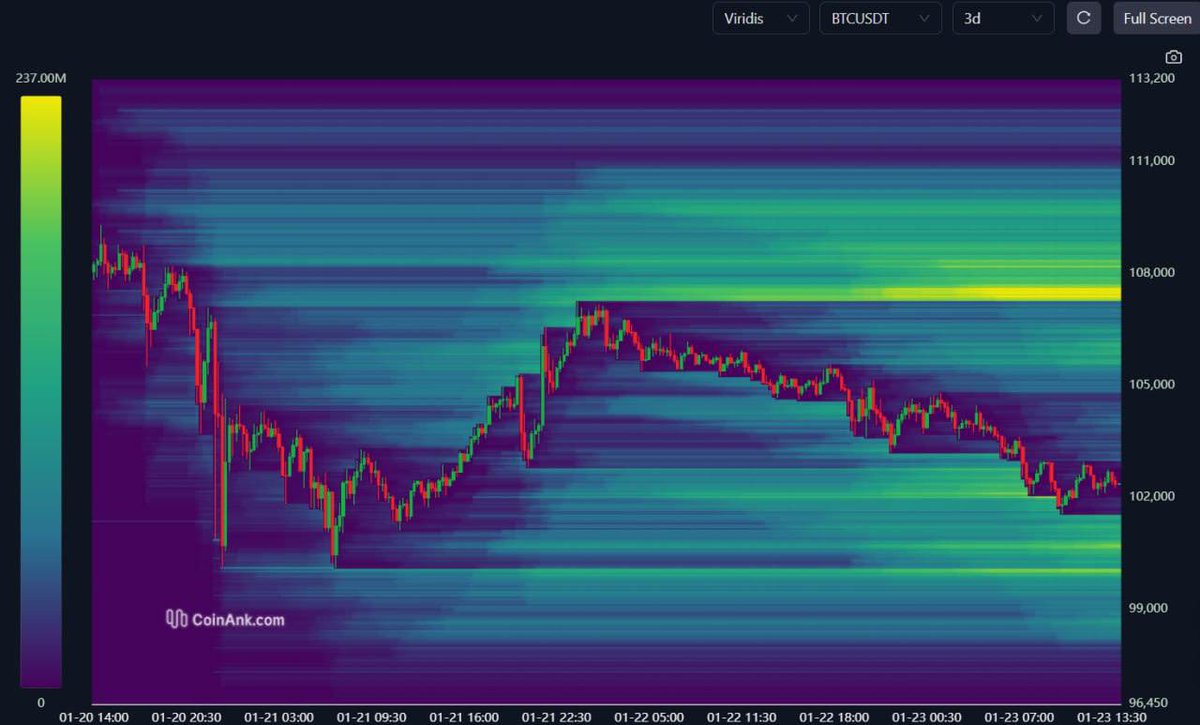Click the camera screenshot icon above the price axis
1200x725 pixels.
click(x=1173, y=56)
